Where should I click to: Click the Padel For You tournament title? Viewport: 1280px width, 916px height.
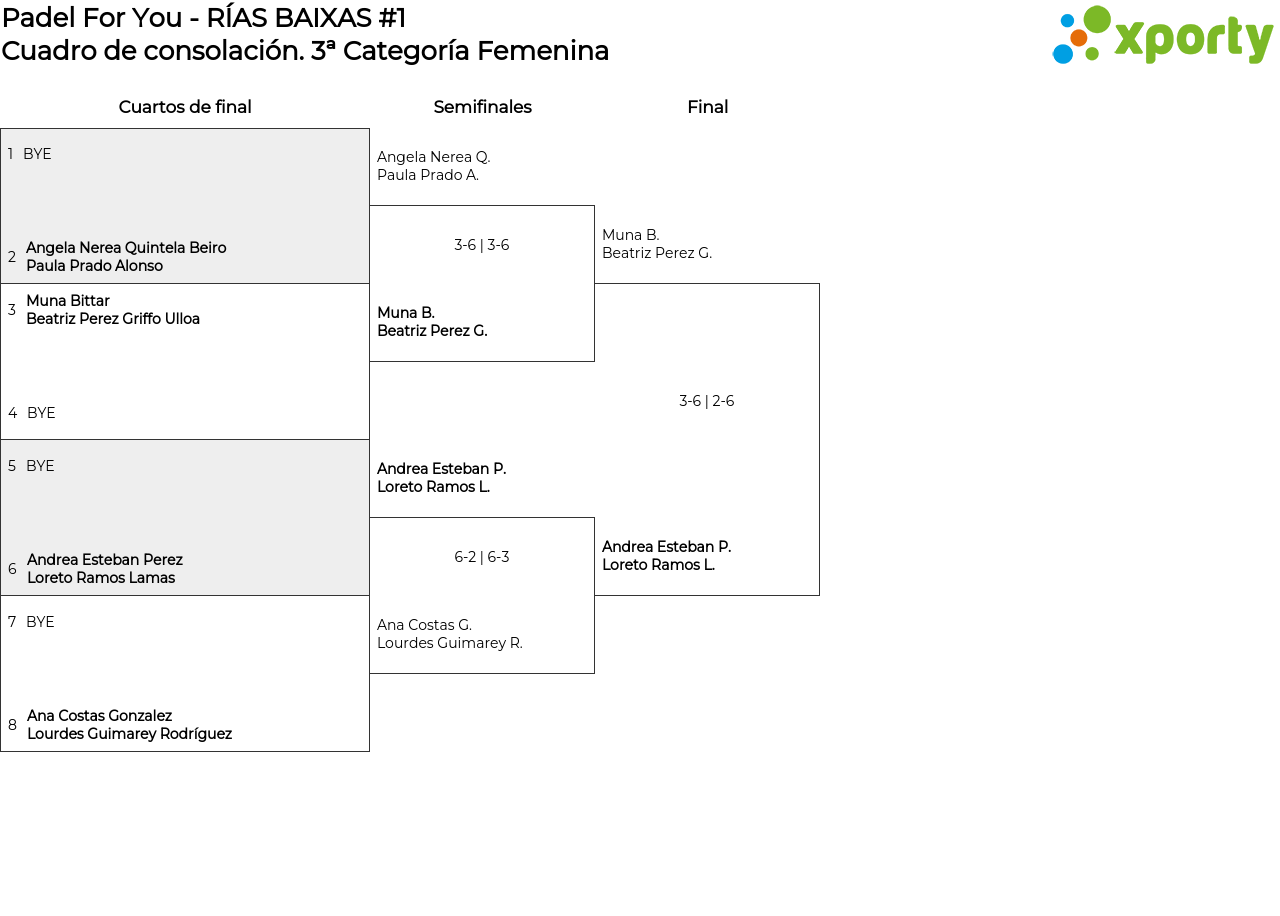click(204, 18)
